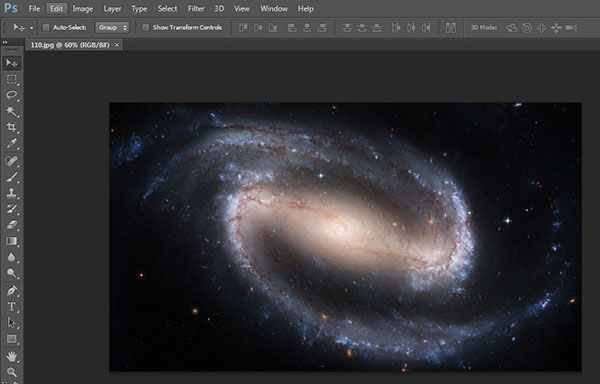Open the Help menu

pyautogui.click(x=306, y=8)
